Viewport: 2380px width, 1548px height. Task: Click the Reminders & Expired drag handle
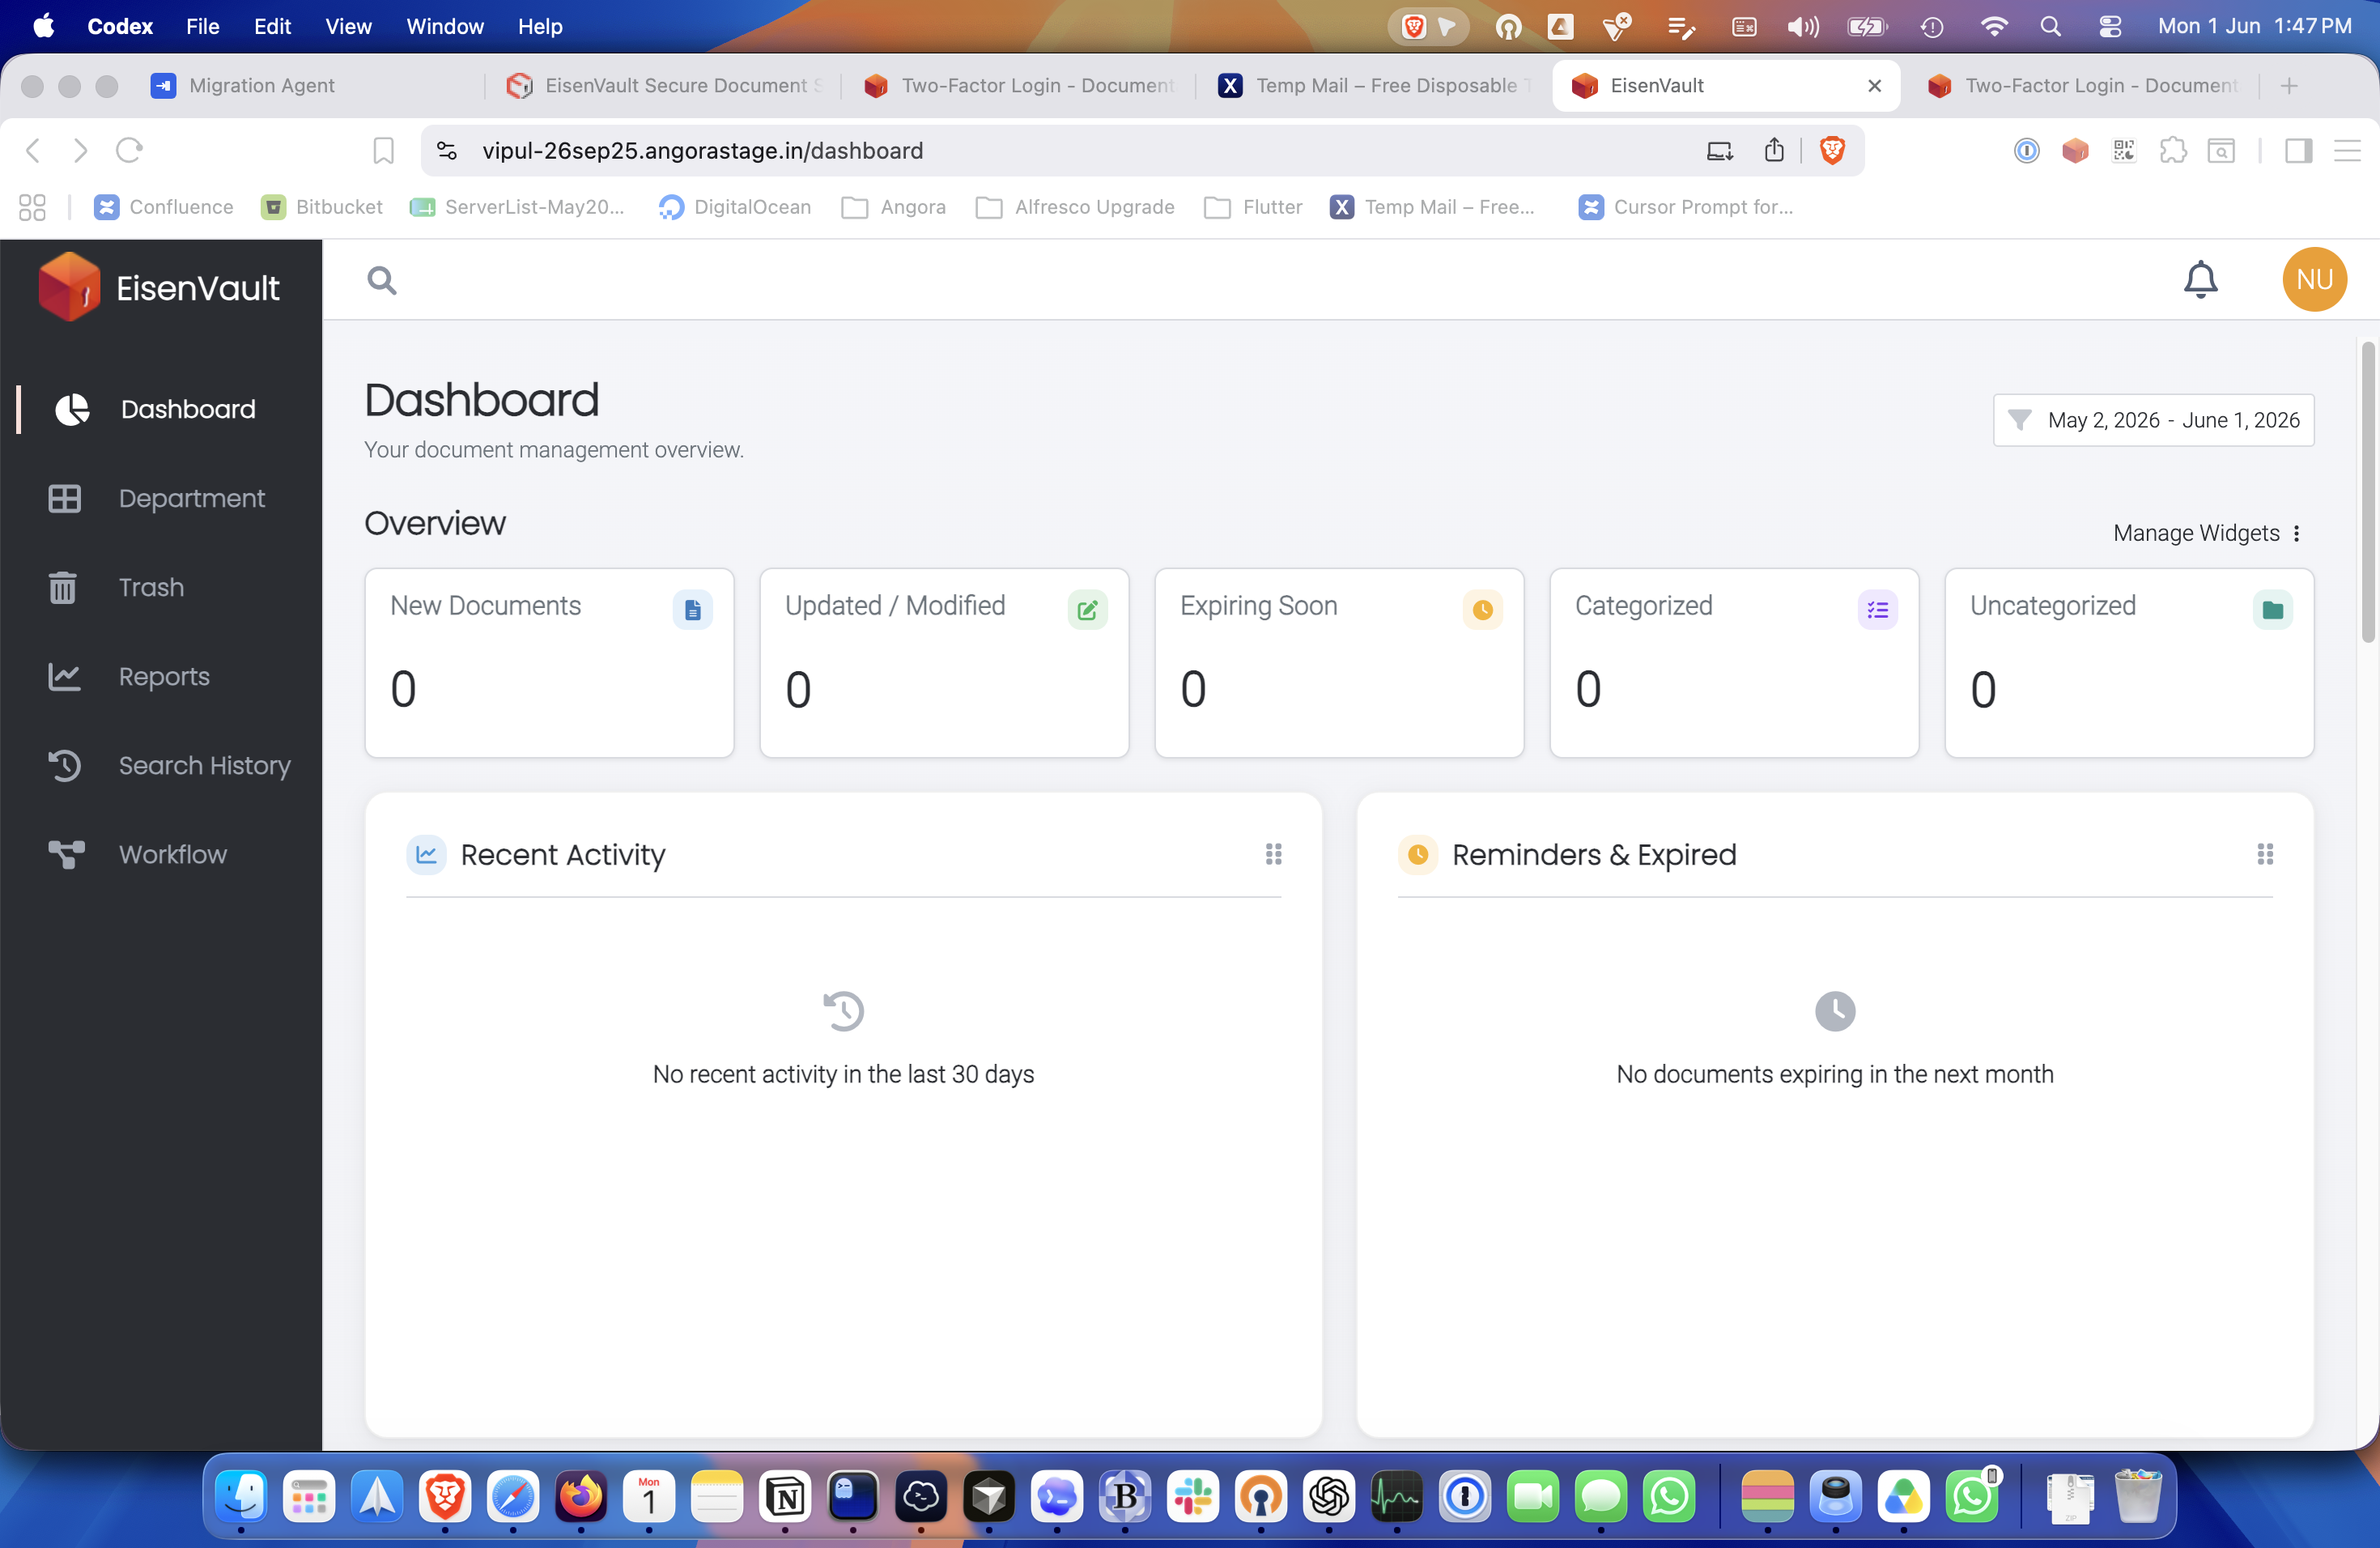2265,854
